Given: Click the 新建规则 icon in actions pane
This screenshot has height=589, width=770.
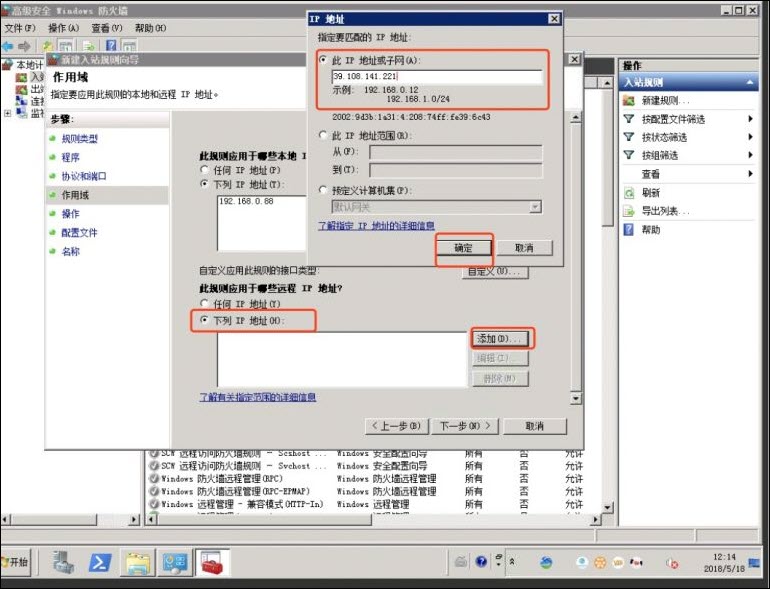Looking at the screenshot, I should click(x=629, y=101).
